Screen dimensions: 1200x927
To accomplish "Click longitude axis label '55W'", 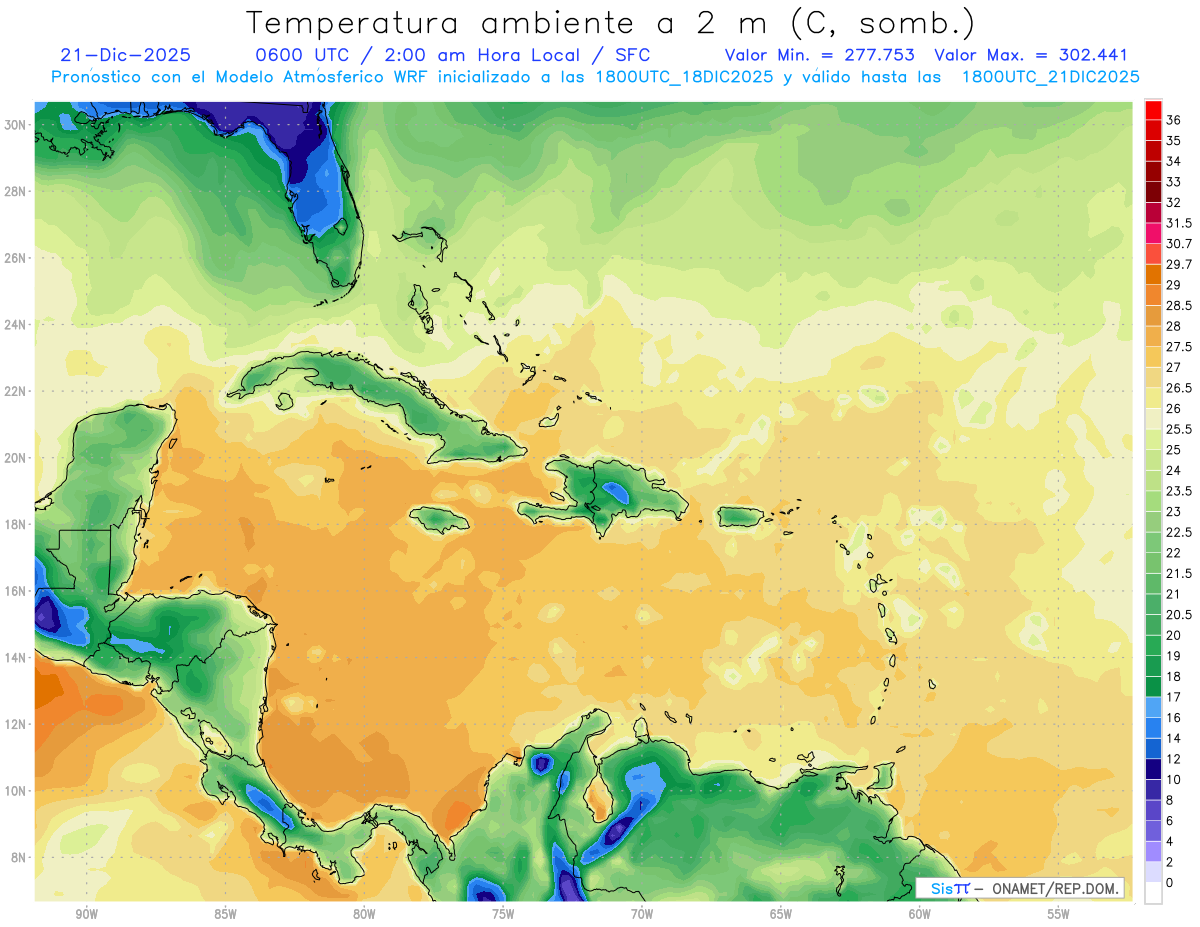I will point(1058,914).
